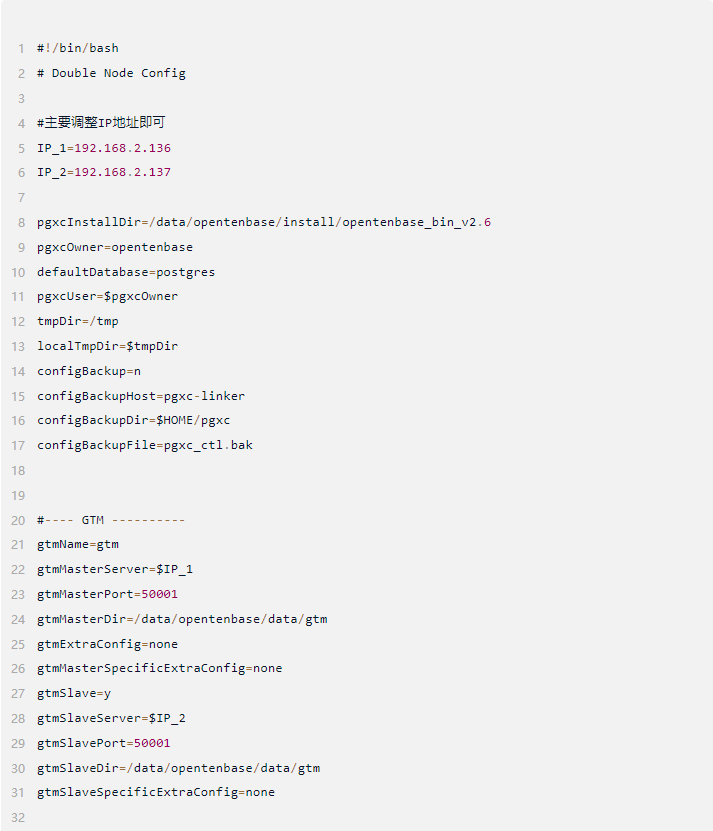Viewport: 713px width, 831px height.
Task: Click the gtmMasterPort=50001 line
Action: [108, 594]
